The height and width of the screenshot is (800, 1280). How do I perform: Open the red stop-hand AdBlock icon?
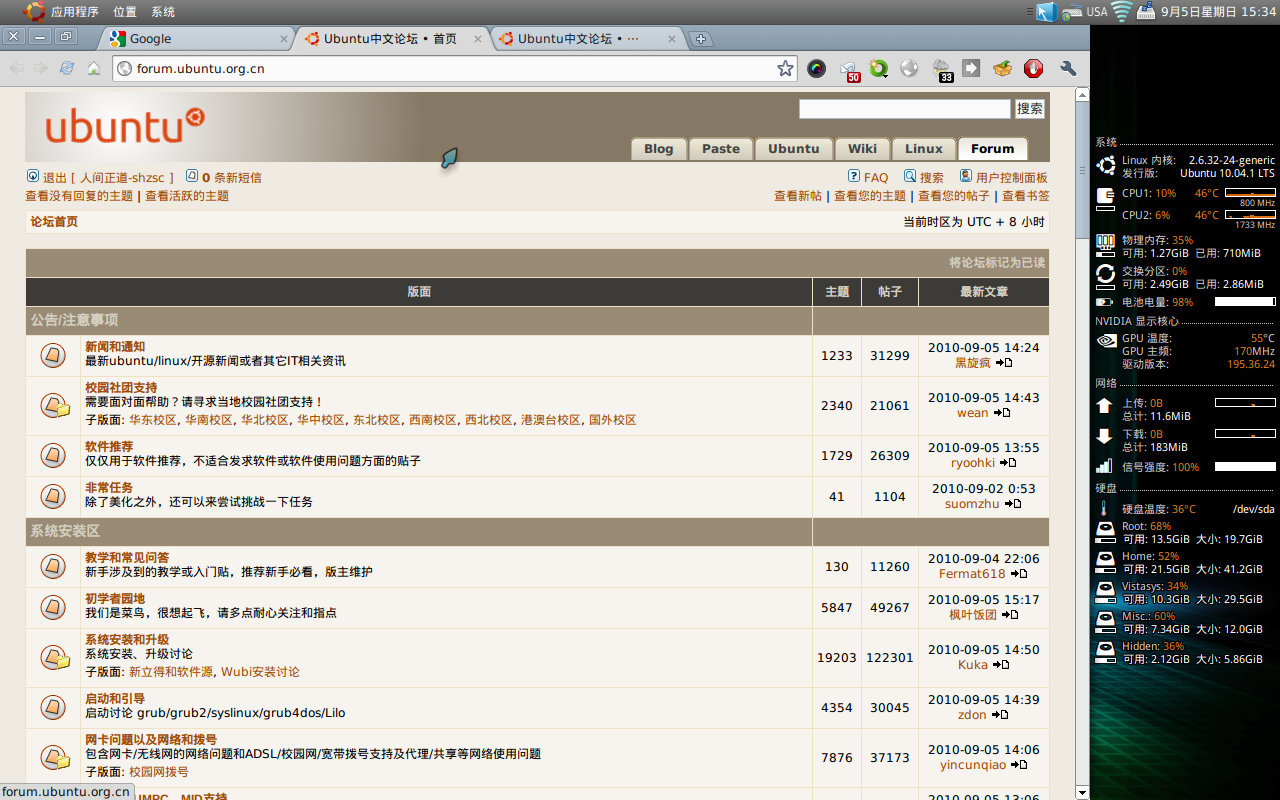(1033, 68)
